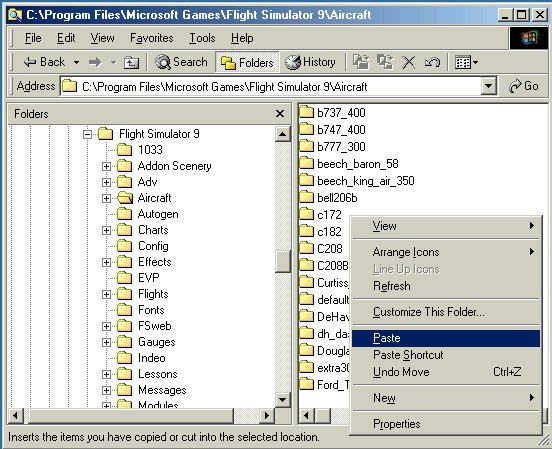Select the c182 folder icon
The image size is (552, 449).
tap(306, 232)
